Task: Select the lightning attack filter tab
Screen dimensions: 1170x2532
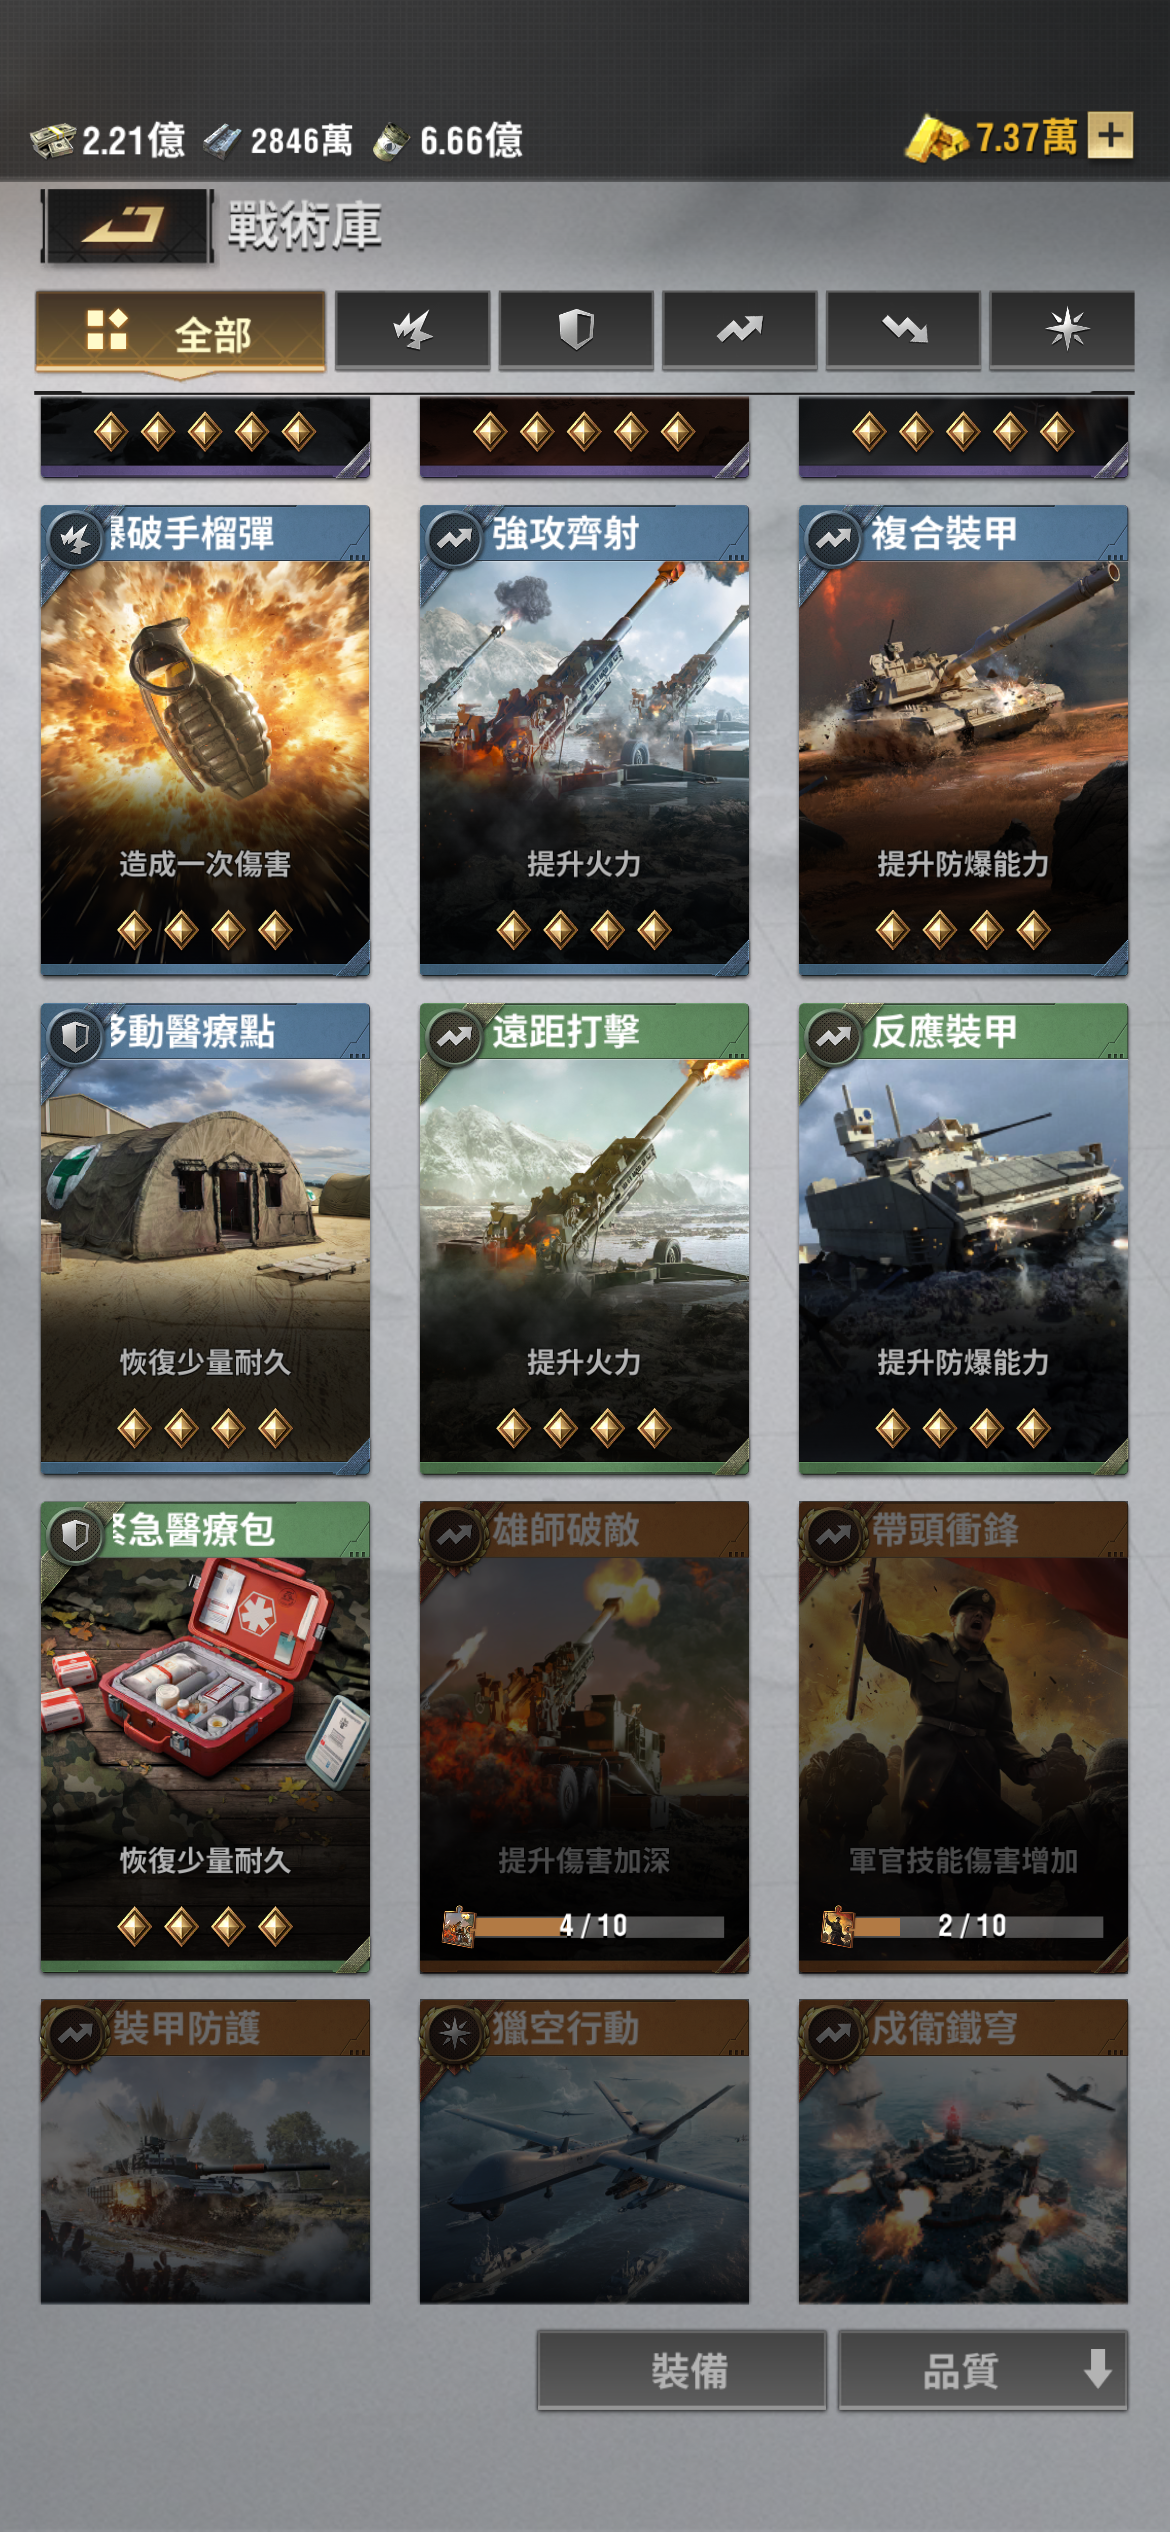Action: click(x=412, y=330)
